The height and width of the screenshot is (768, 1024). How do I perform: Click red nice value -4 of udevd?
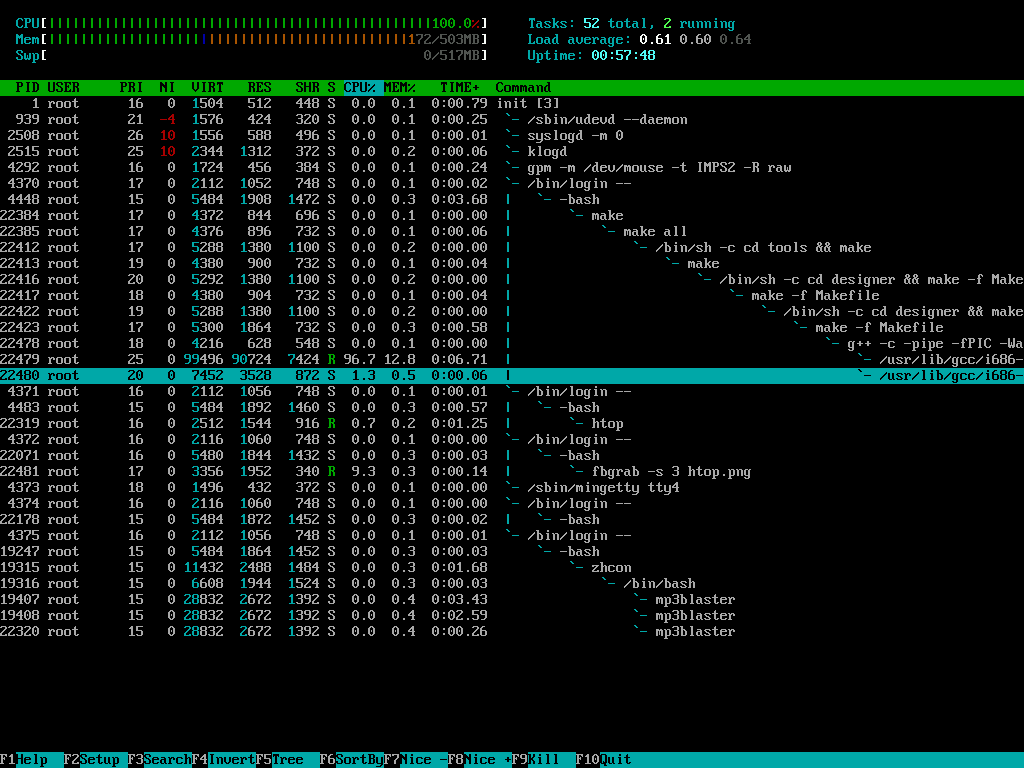(167, 120)
